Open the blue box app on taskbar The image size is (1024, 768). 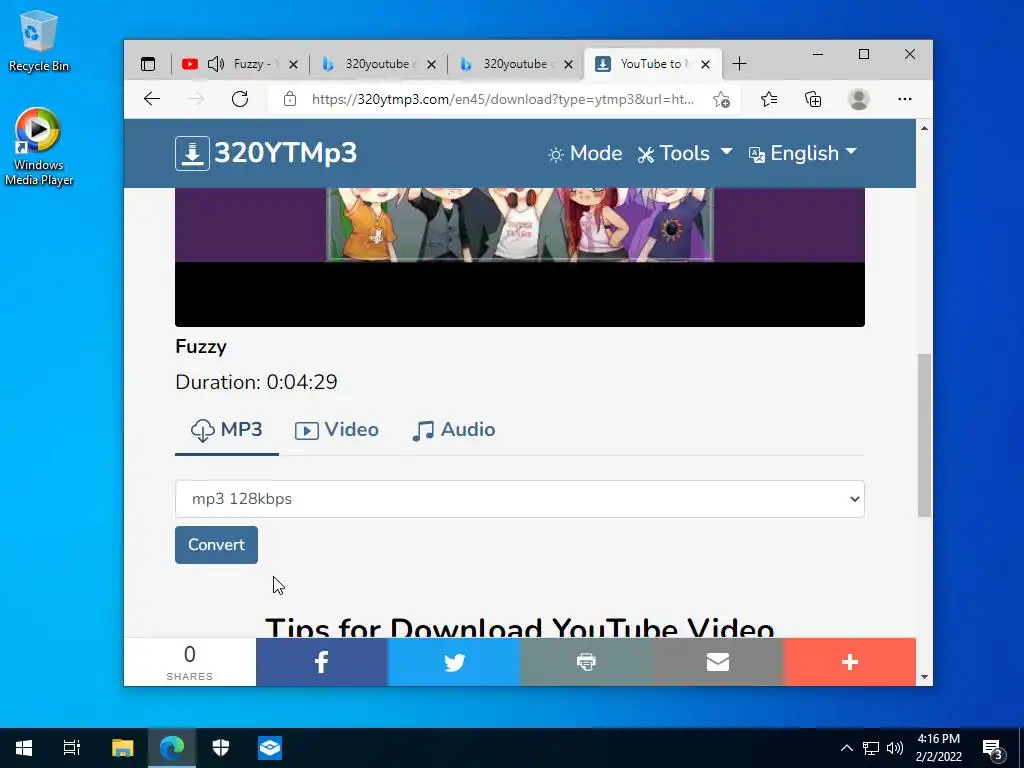click(270, 748)
